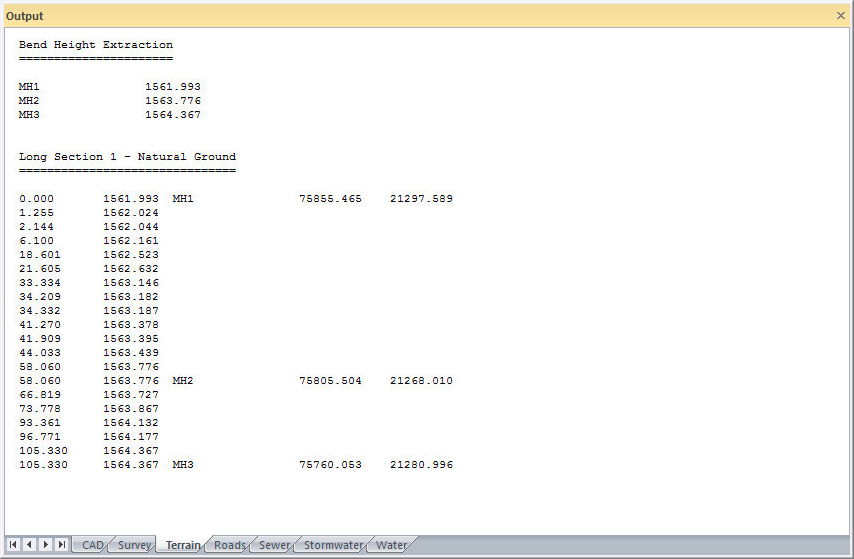The height and width of the screenshot is (559, 854).
Task: Jump to the first tab using the arrow
Action: 14,545
